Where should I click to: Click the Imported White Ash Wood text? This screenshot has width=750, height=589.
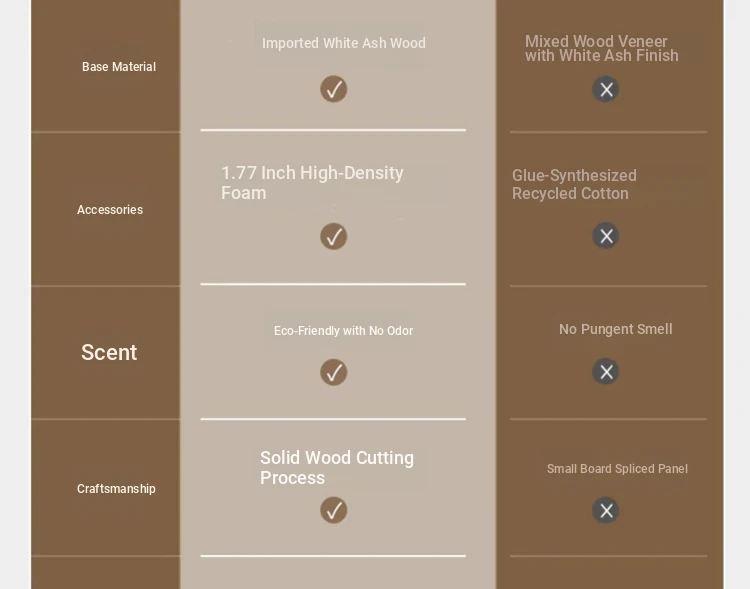[343, 43]
